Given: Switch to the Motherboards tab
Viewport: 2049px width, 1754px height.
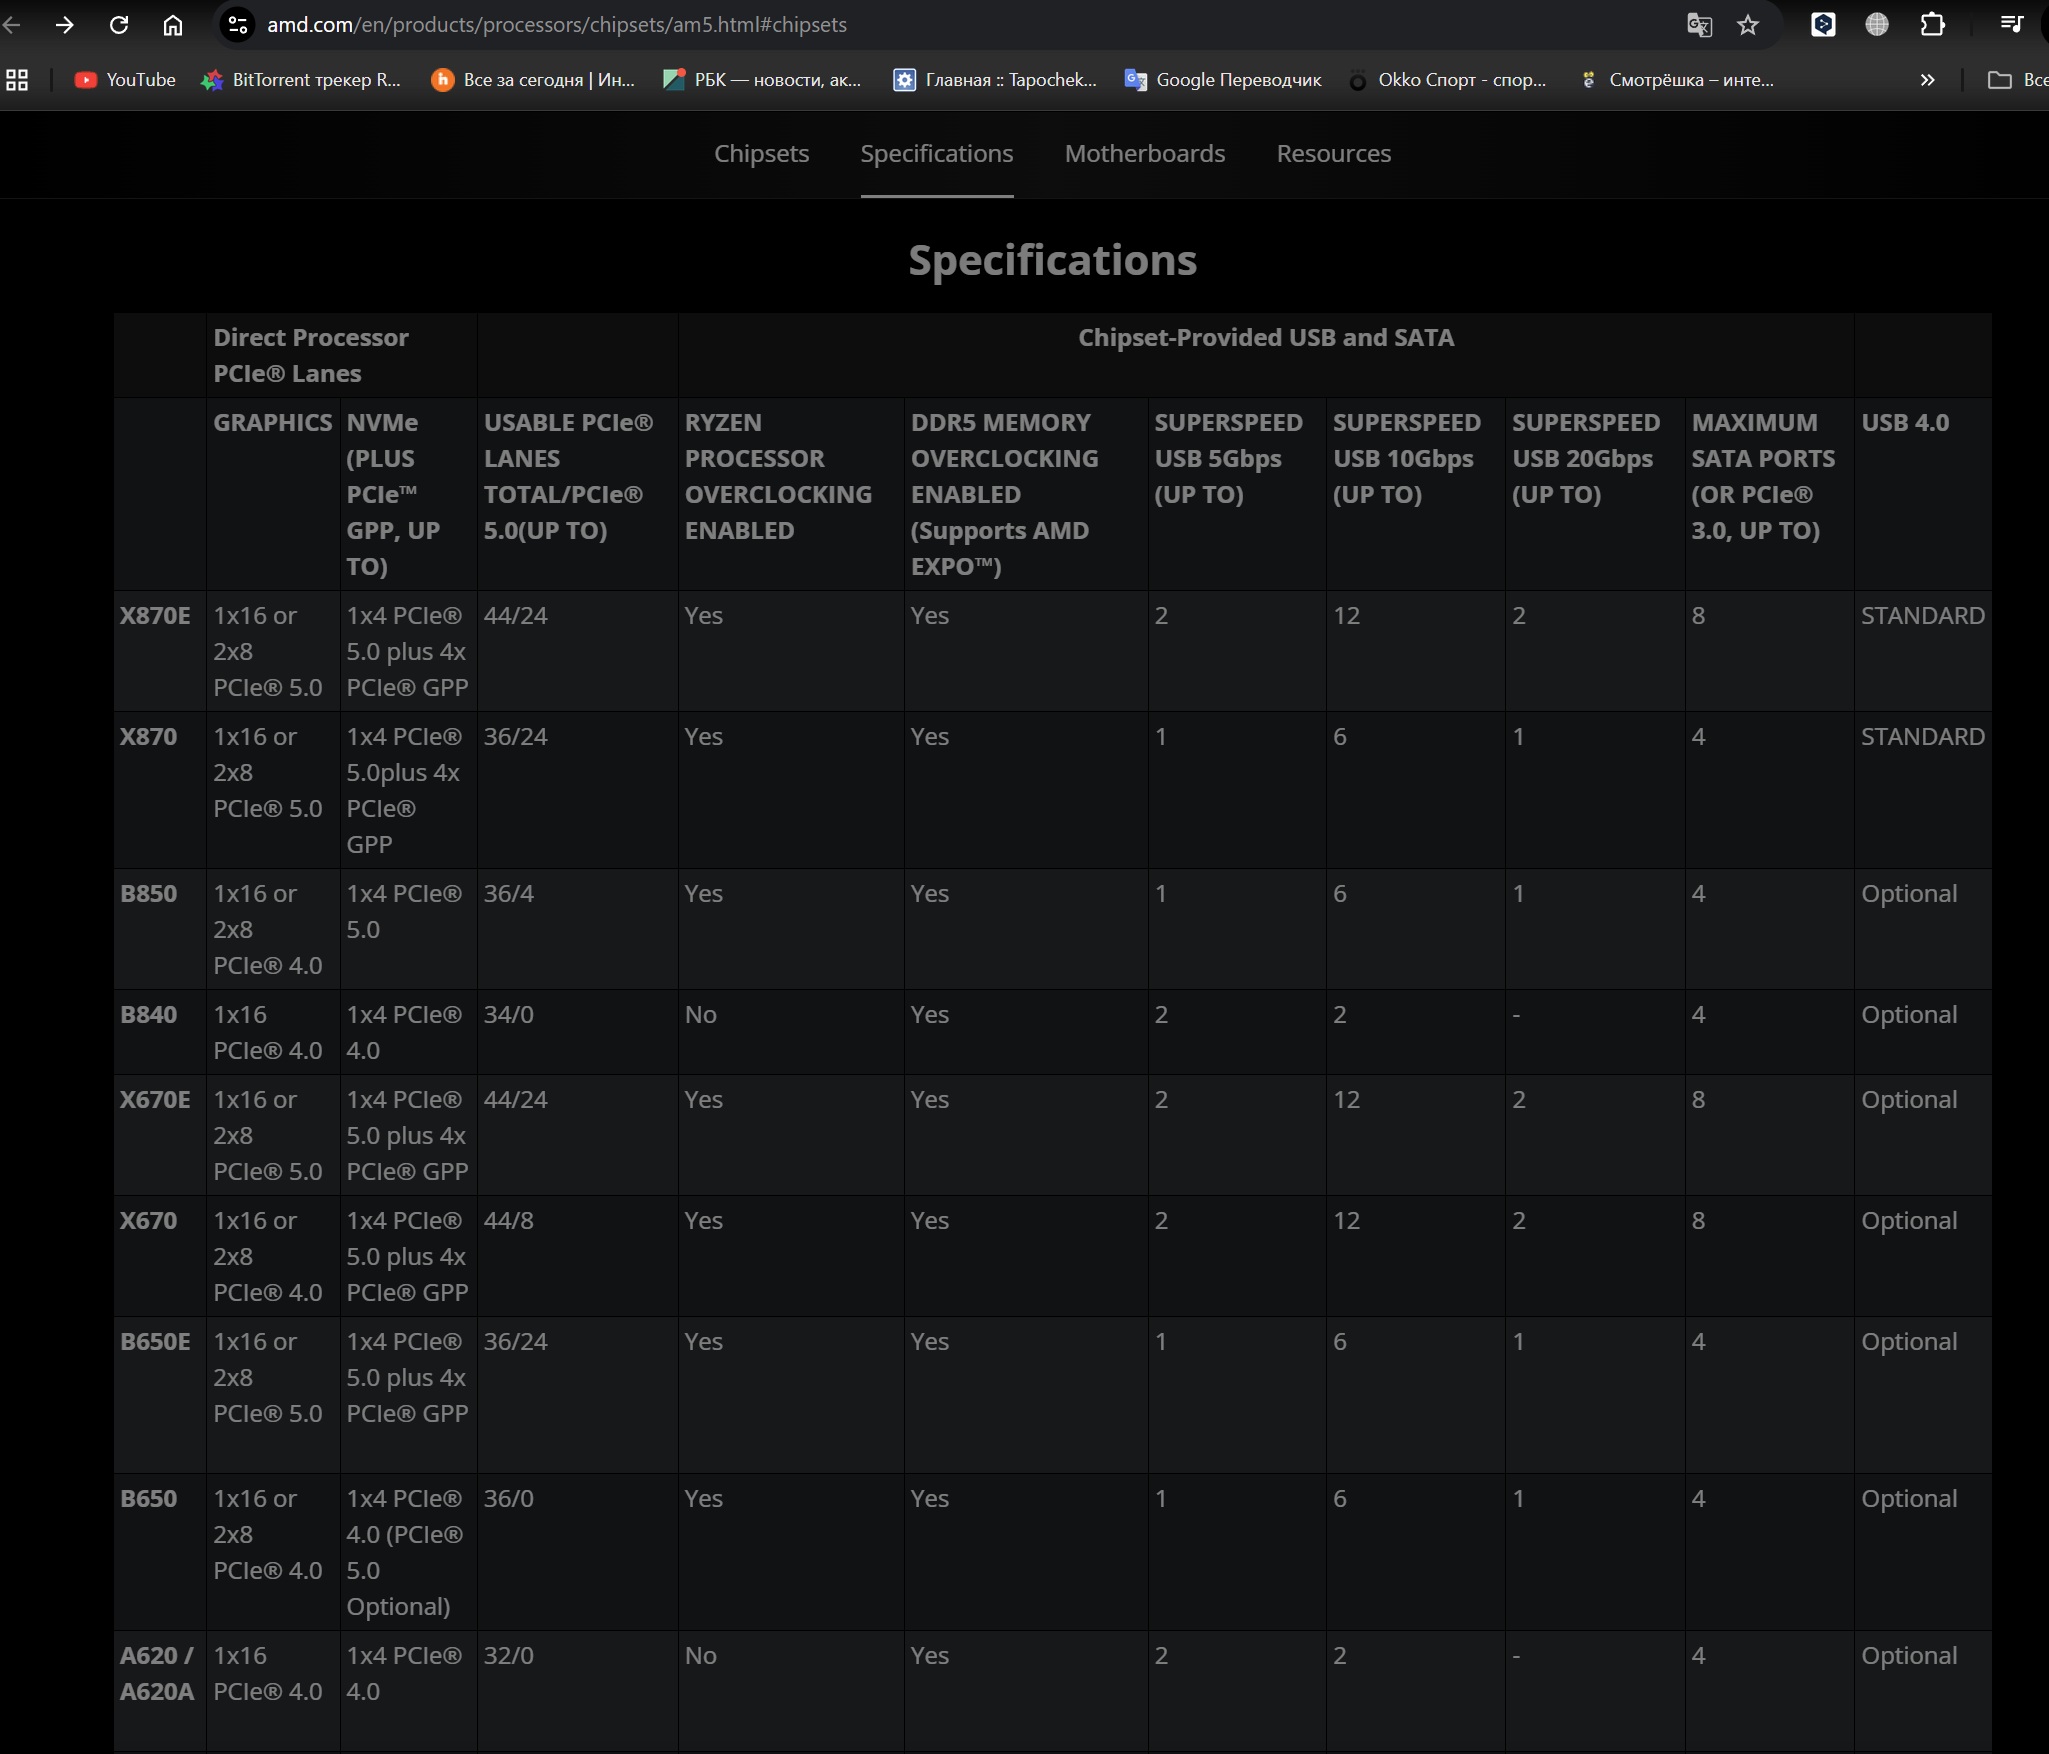Looking at the screenshot, I should click(x=1144, y=154).
